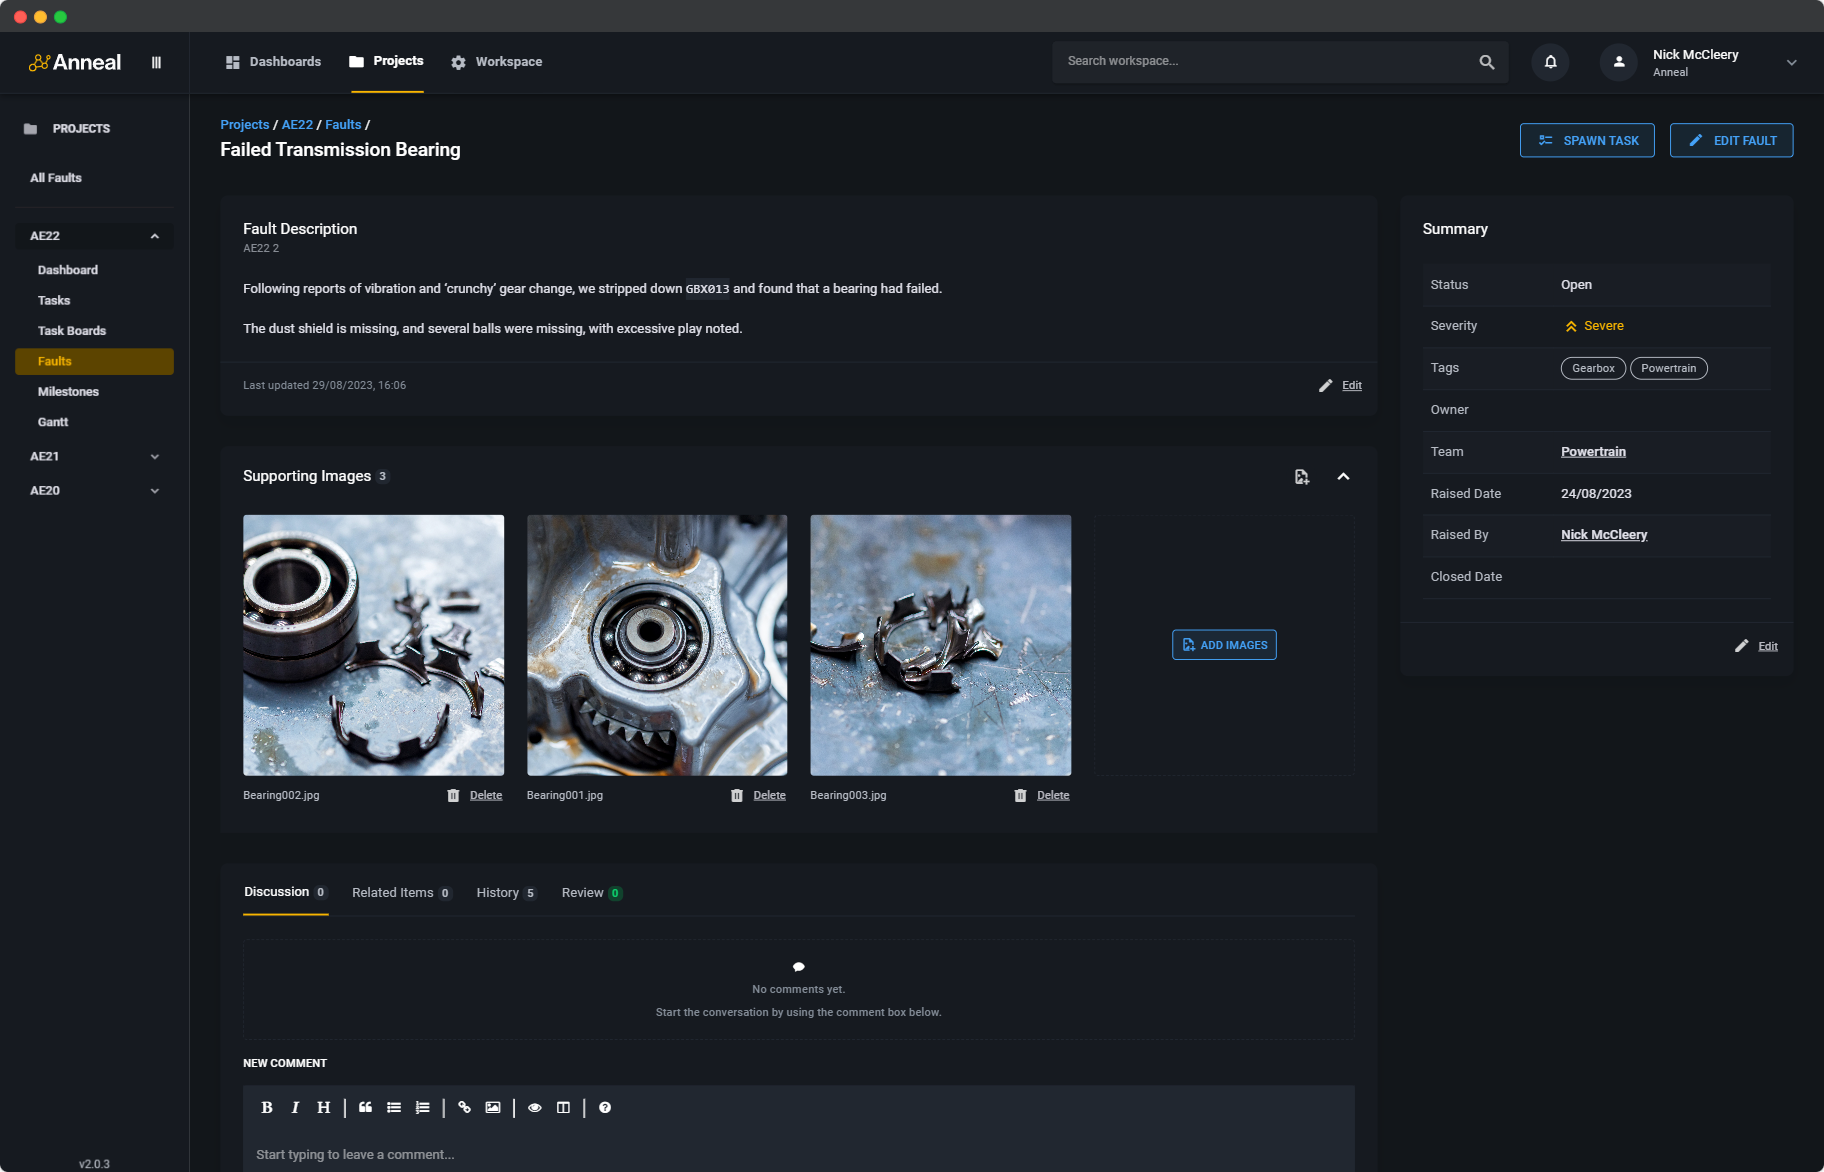
Task: Open Task Boards in the sidebar
Action: click(x=72, y=331)
